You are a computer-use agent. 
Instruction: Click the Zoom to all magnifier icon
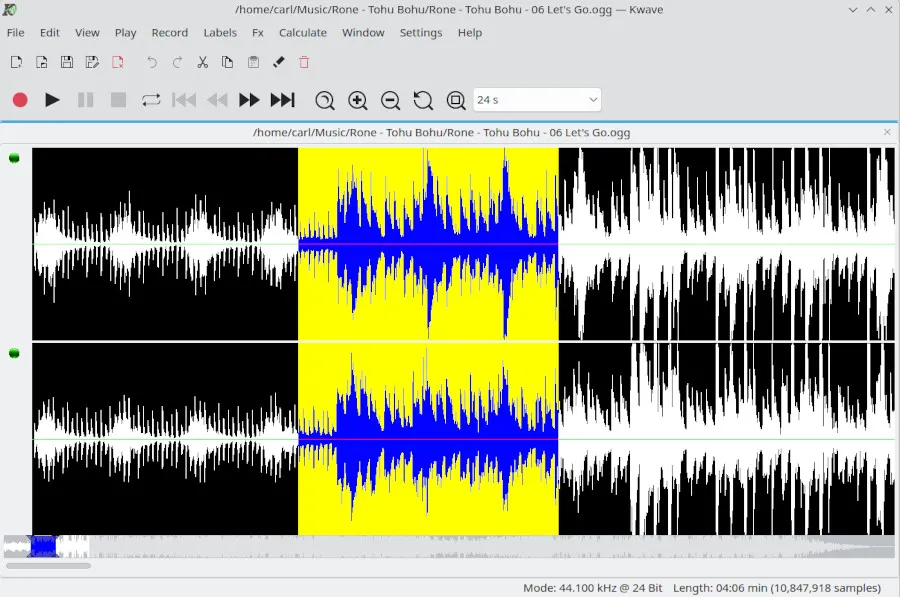click(x=456, y=100)
